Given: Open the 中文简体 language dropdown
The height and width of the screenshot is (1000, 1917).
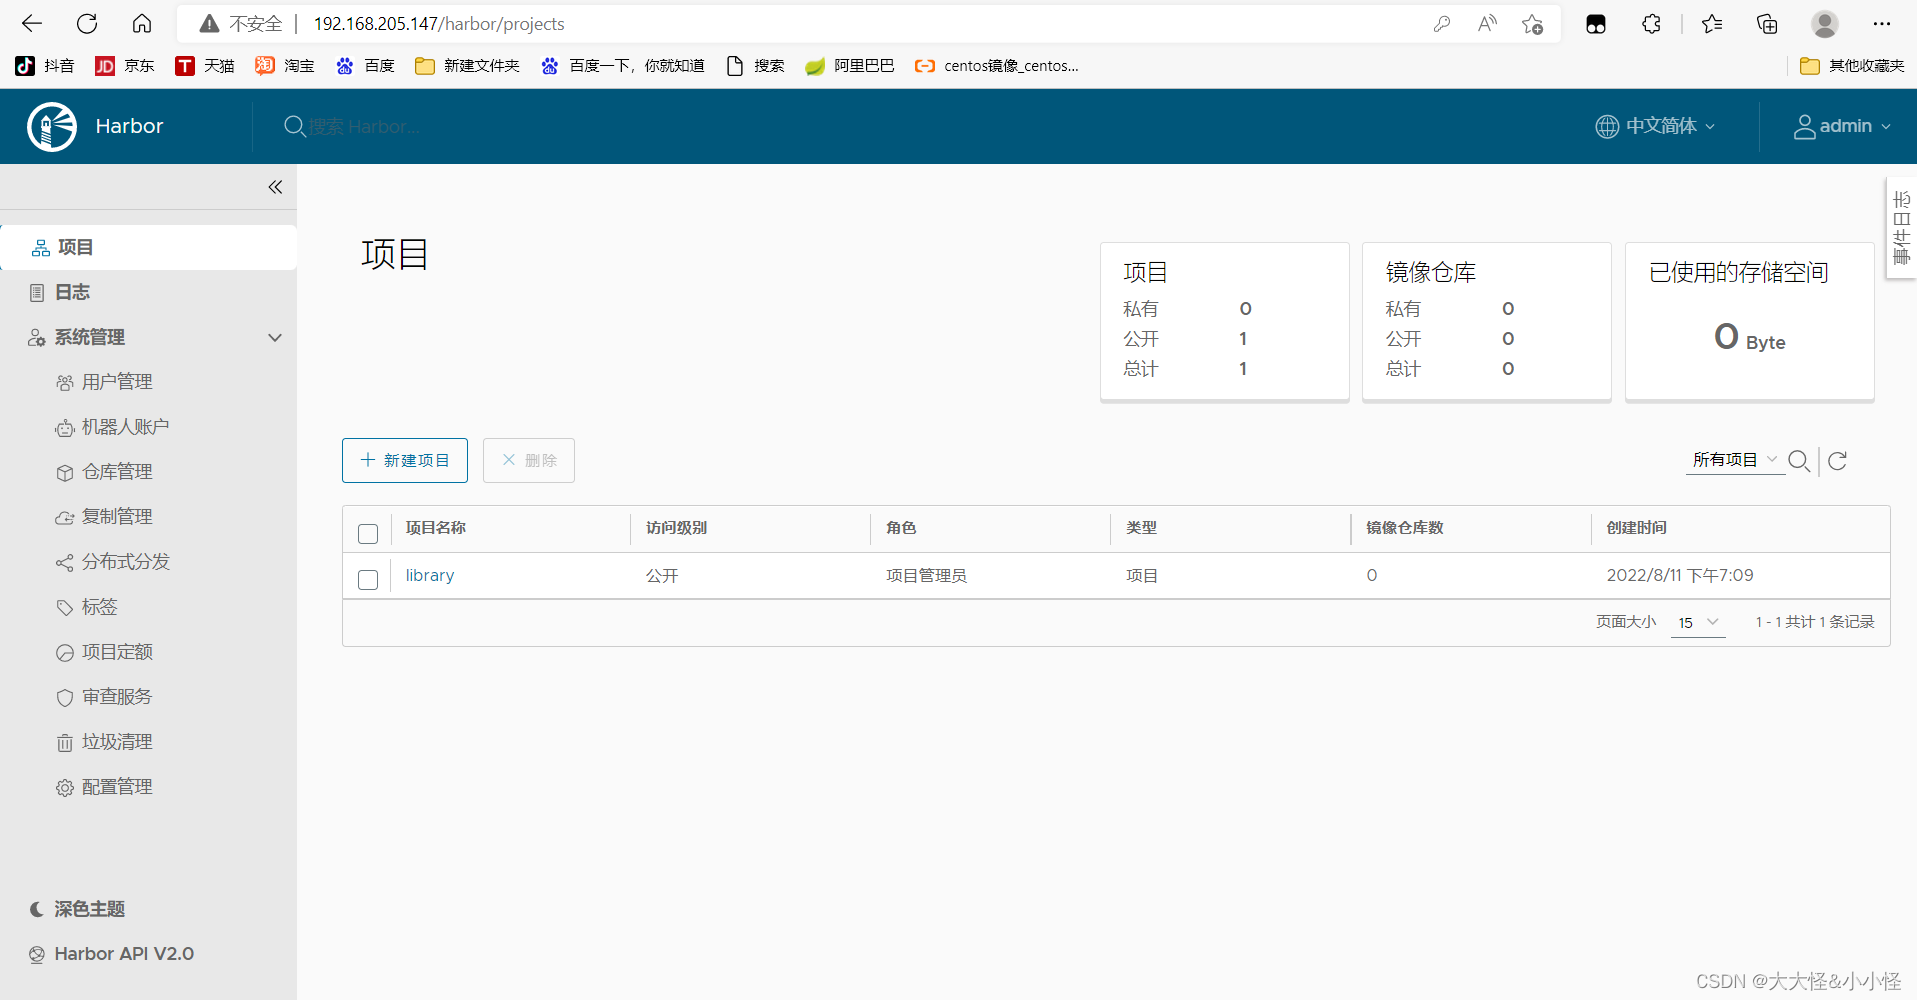Looking at the screenshot, I should tap(1656, 126).
